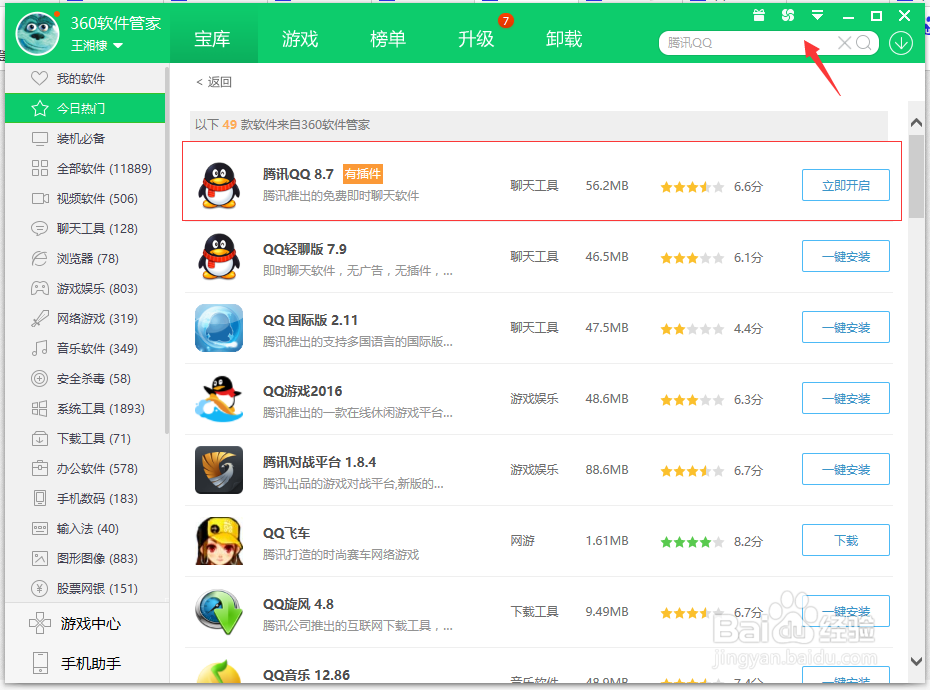Open the 卸载 tab

(x=563, y=39)
